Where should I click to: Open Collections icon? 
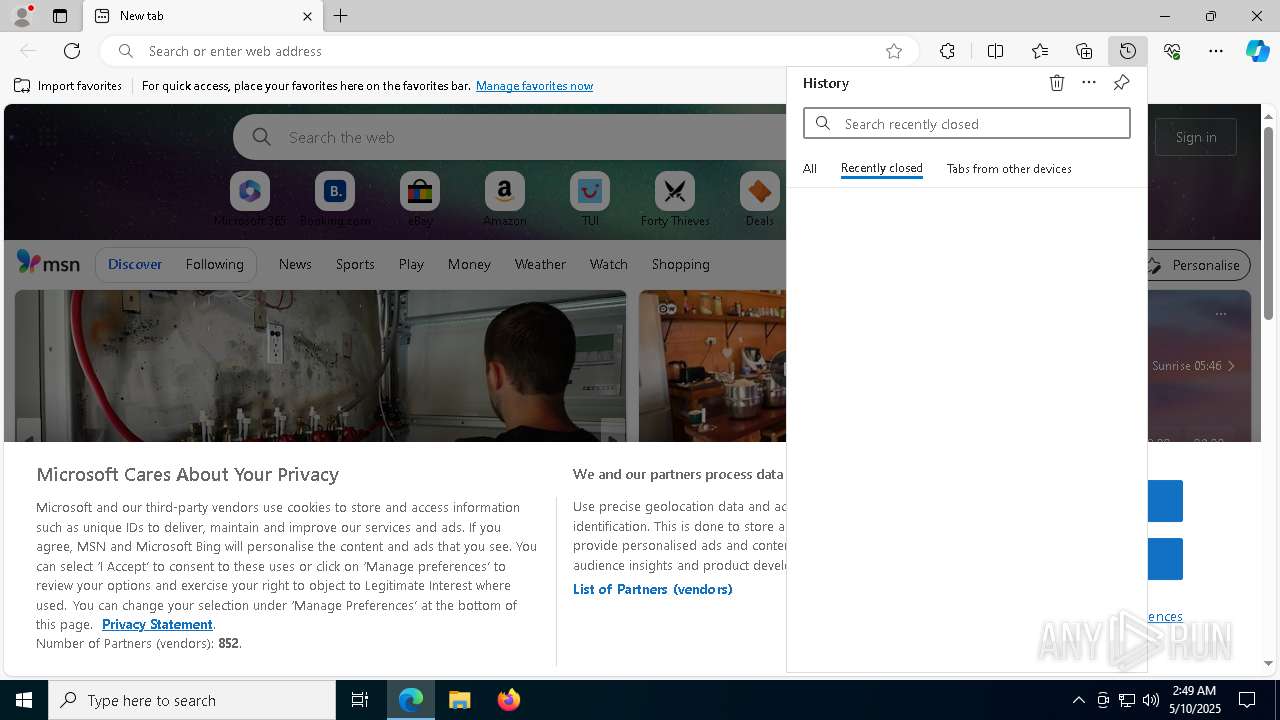tap(1084, 51)
